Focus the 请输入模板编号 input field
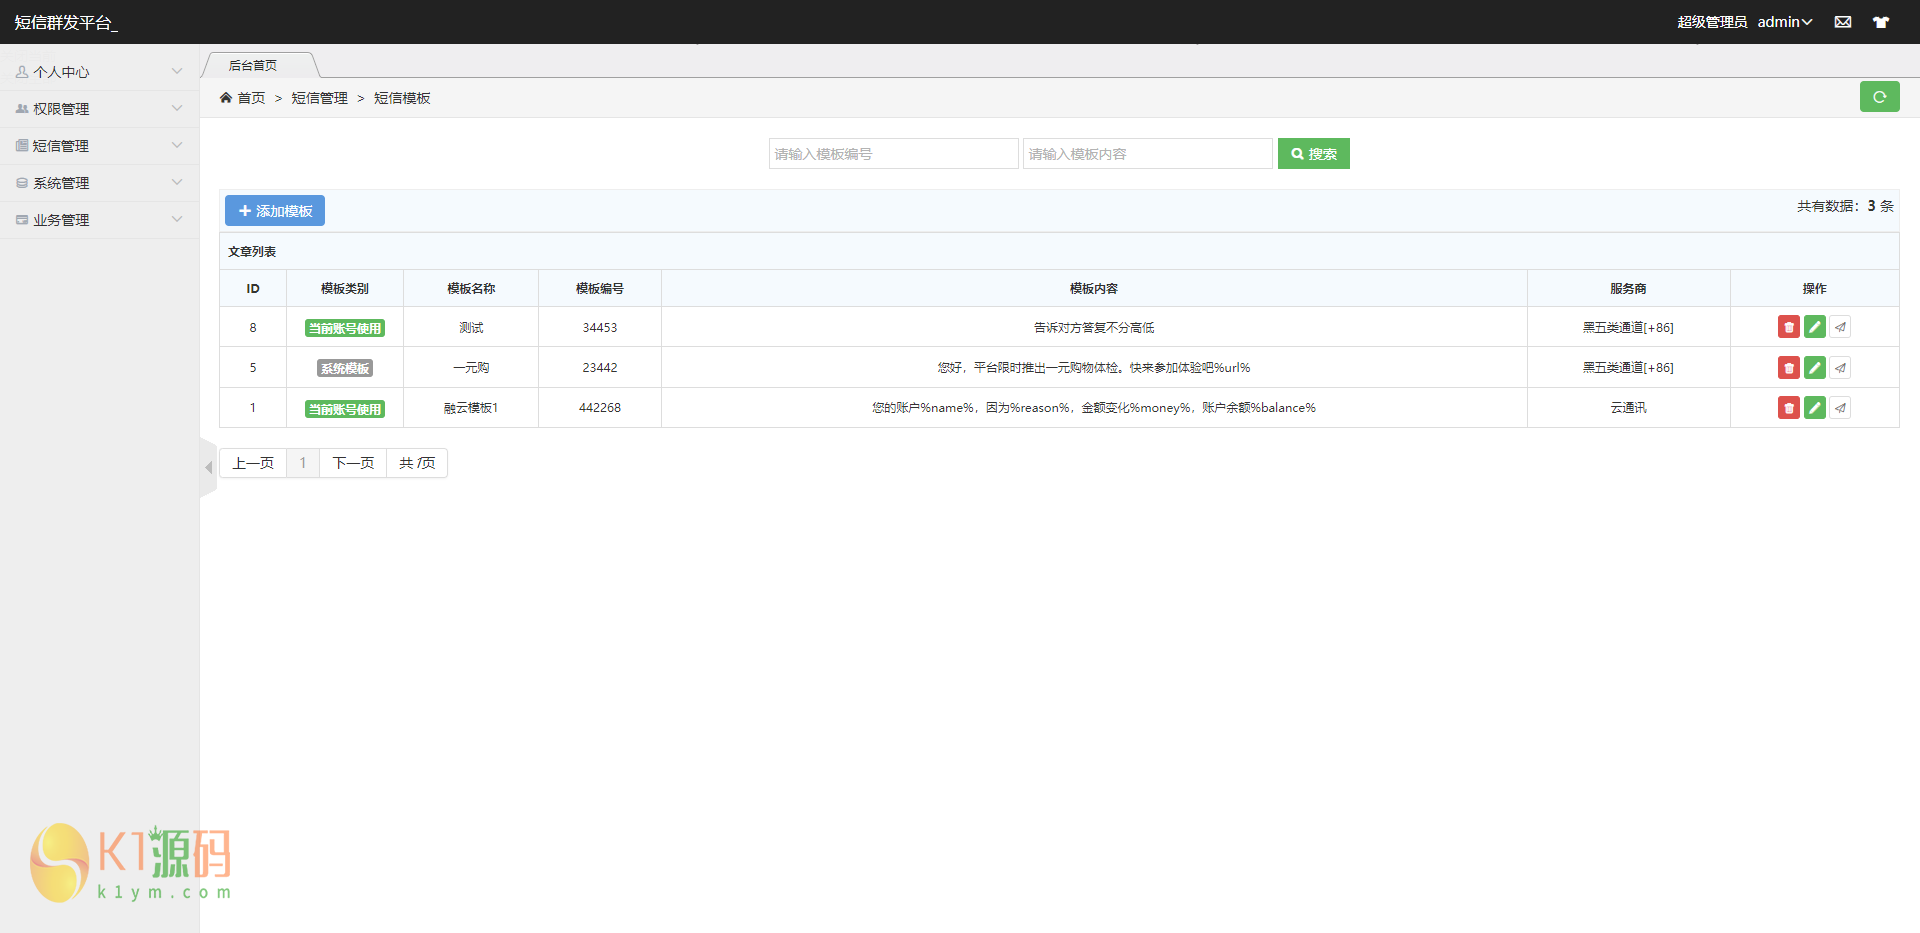The width and height of the screenshot is (1920, 933). 893,154
